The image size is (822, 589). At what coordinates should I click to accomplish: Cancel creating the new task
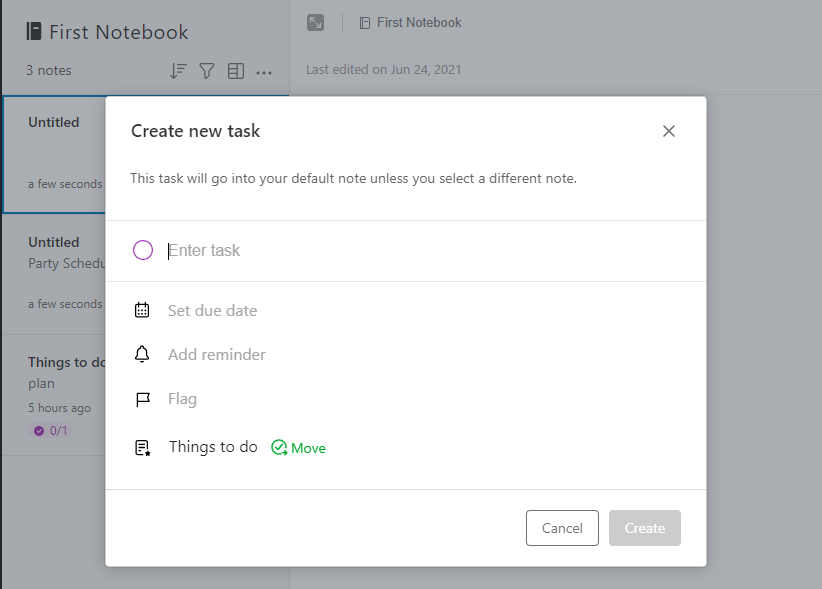(562, 528)
